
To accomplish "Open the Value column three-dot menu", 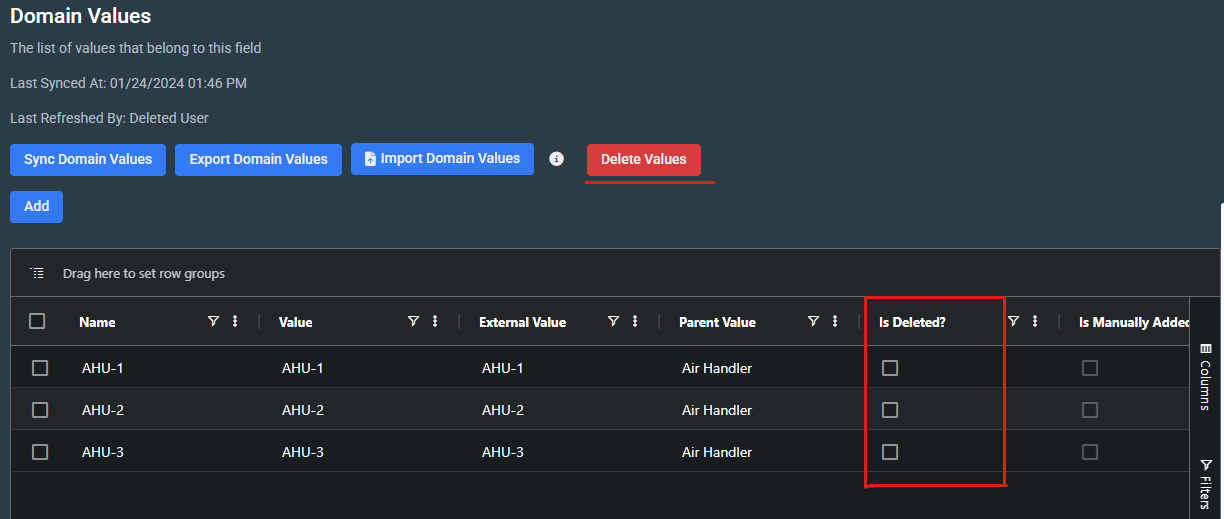I will click(435, 321).
